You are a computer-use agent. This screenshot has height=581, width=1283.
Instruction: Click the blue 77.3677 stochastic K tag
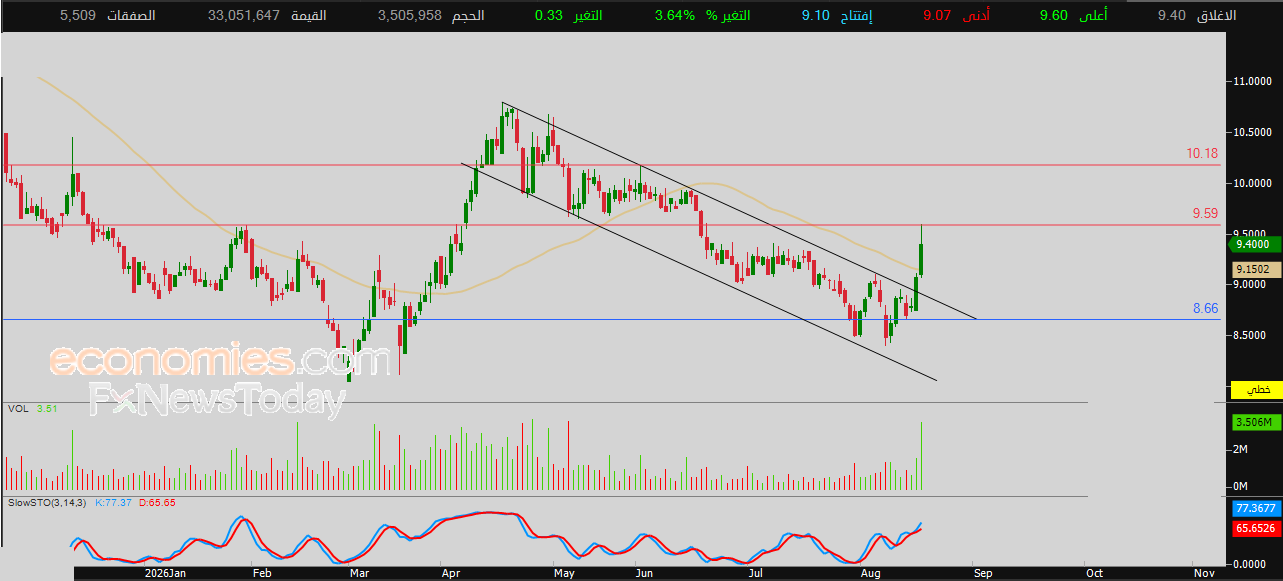1256,509
